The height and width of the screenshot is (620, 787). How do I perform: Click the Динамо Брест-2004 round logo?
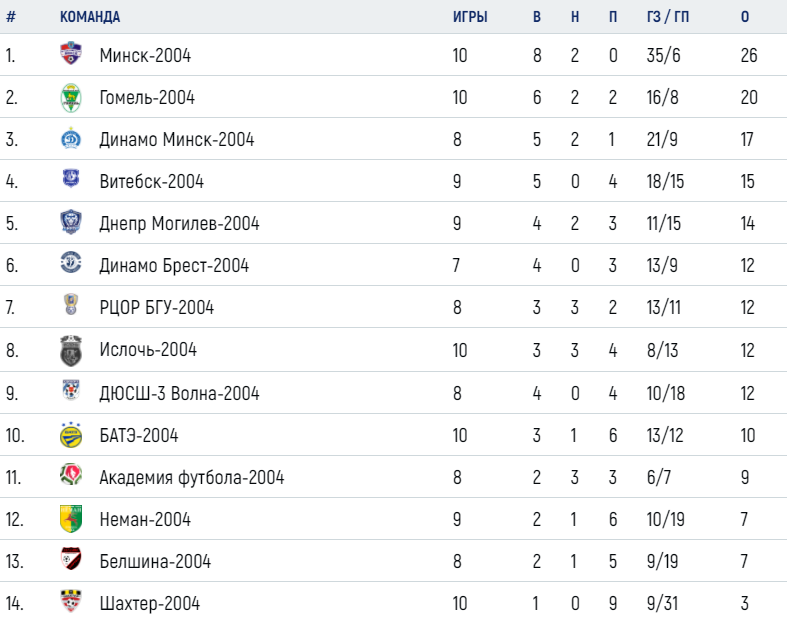71,262
